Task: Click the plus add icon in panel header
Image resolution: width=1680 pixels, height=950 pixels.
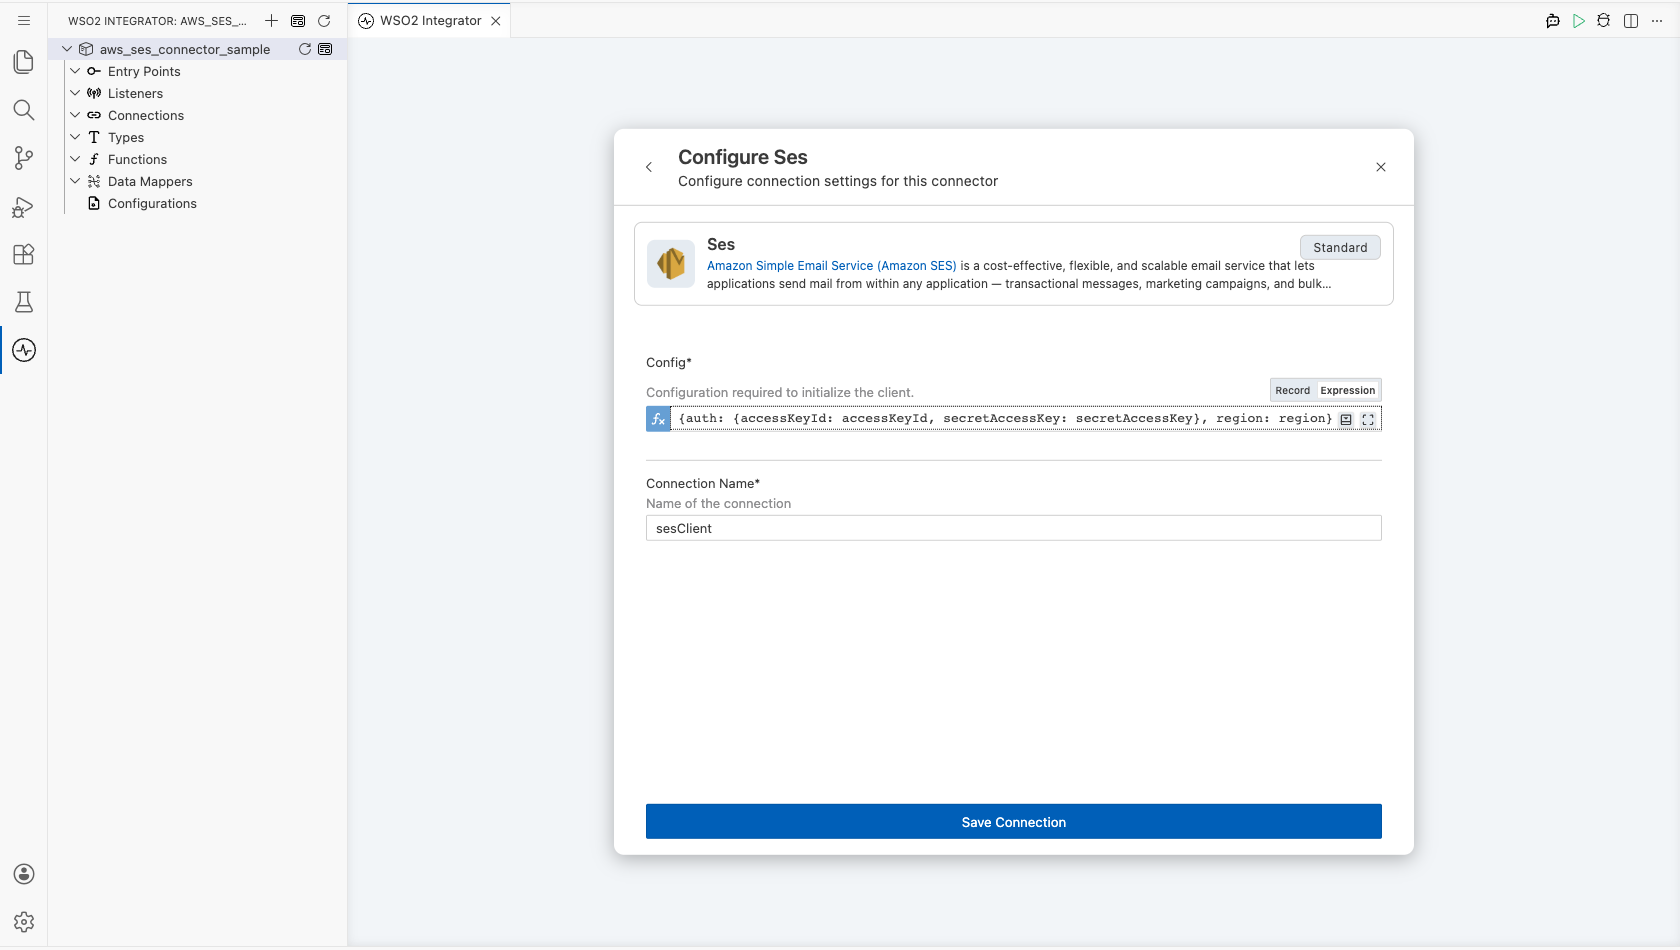Action: click(x=271, y=20)
